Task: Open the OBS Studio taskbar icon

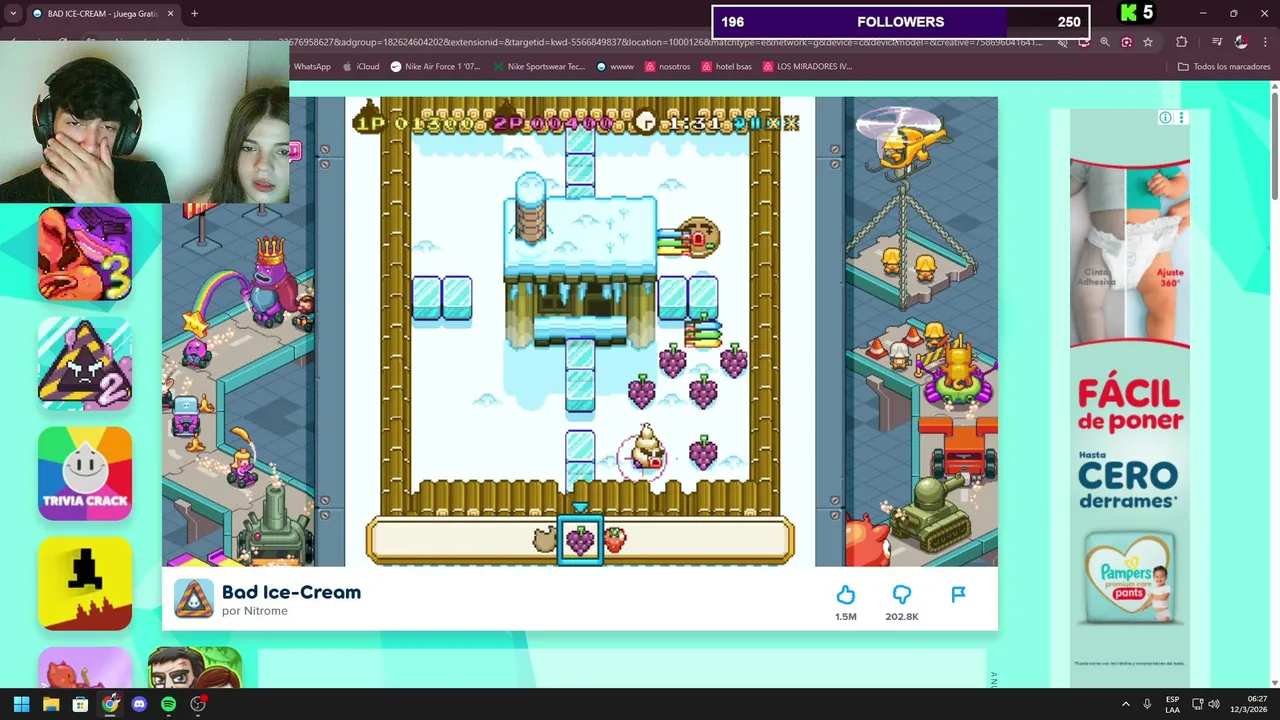Action: point(198,704)
